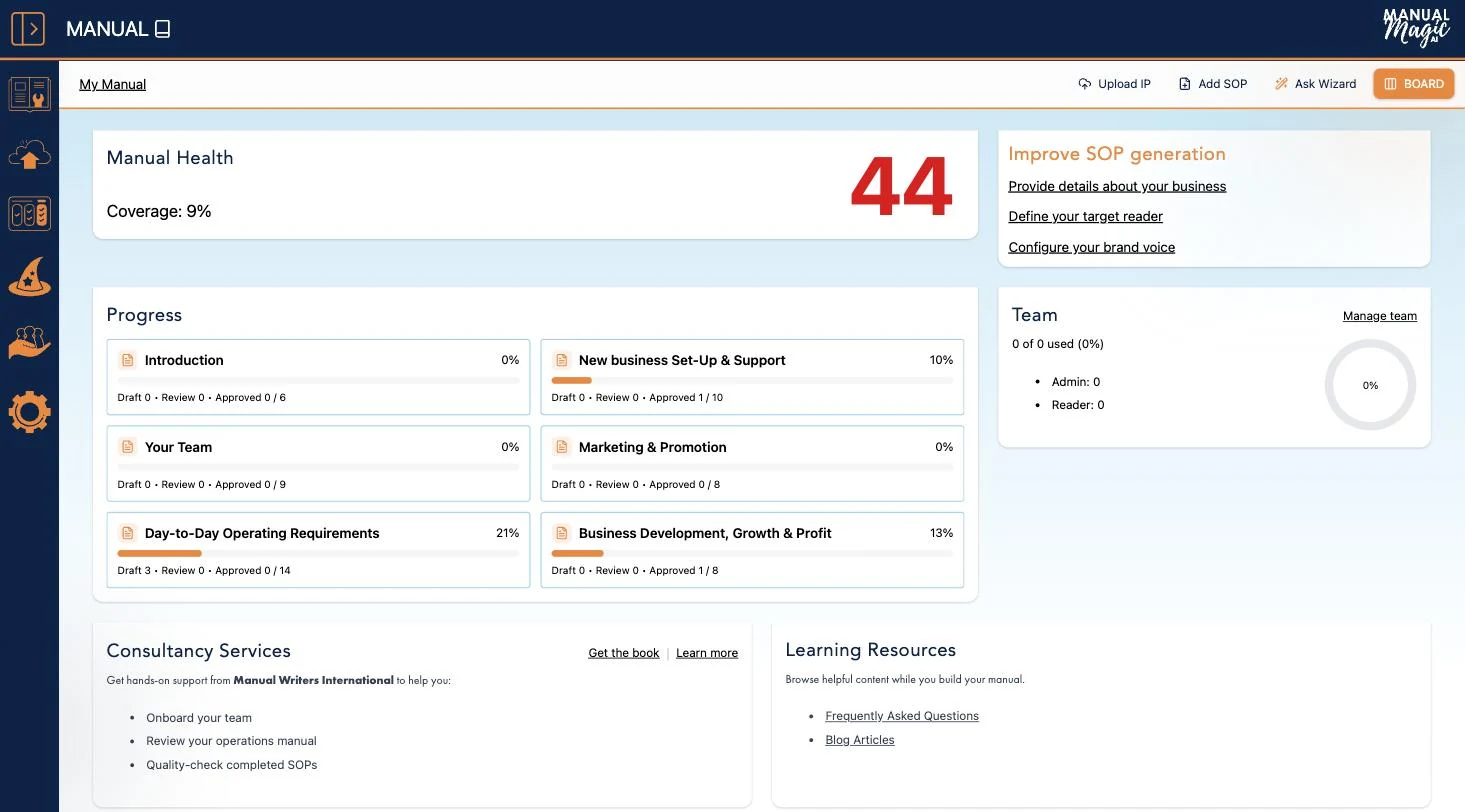Switch to the BOARD view

(1413, 84)
